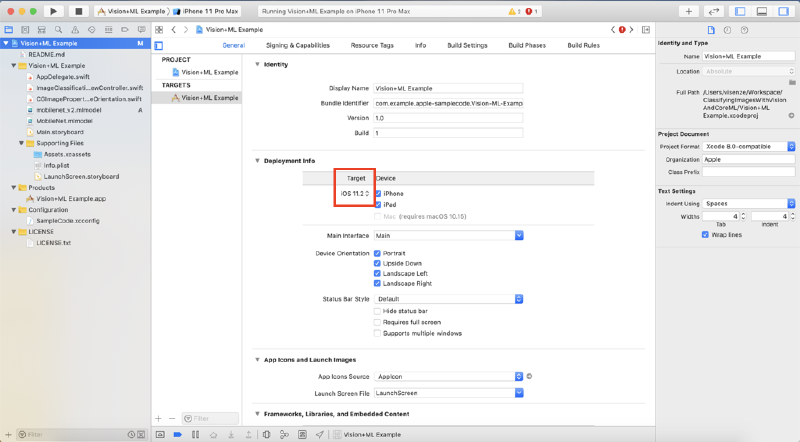Toggle the Landscape Left checkbox

(378, 273)
